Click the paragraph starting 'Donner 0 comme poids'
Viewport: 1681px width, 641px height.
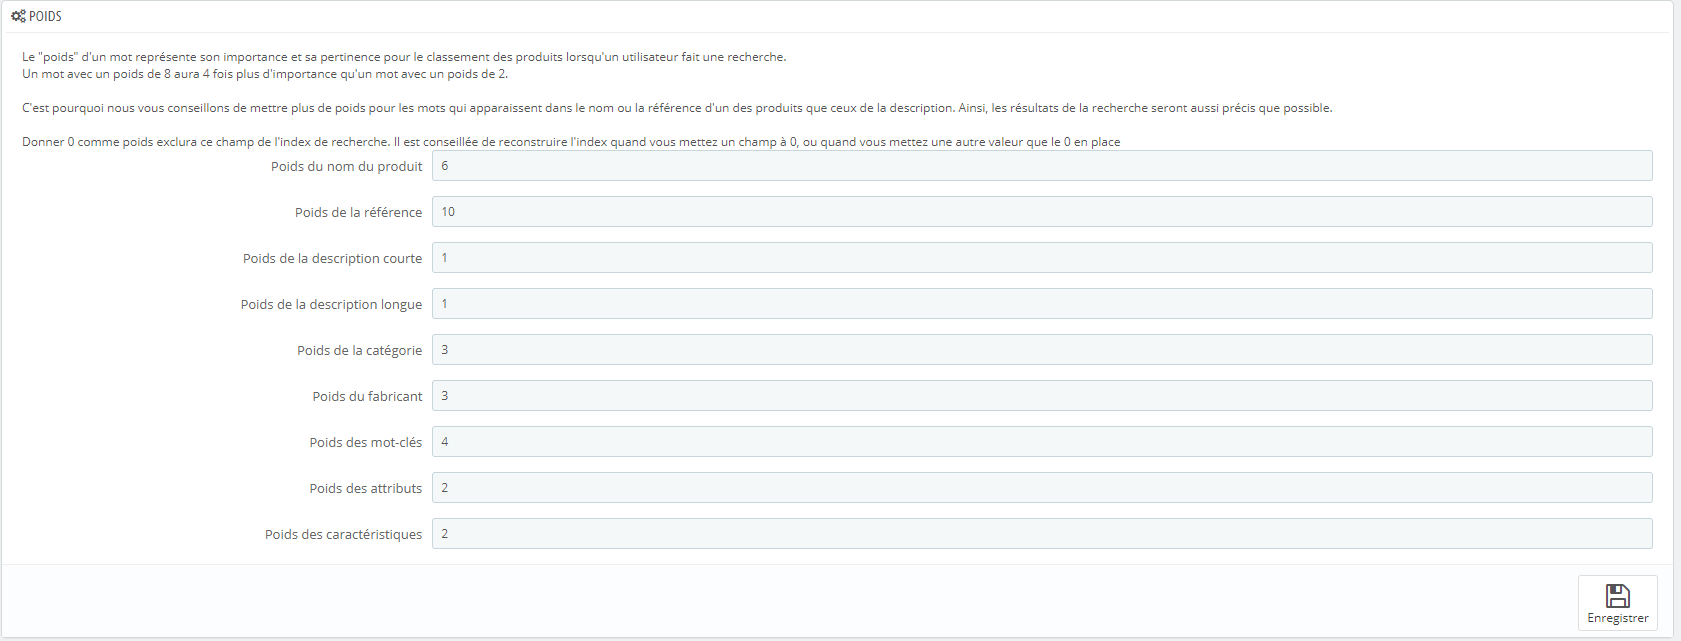pyautogui.click(x=571, y=142)
